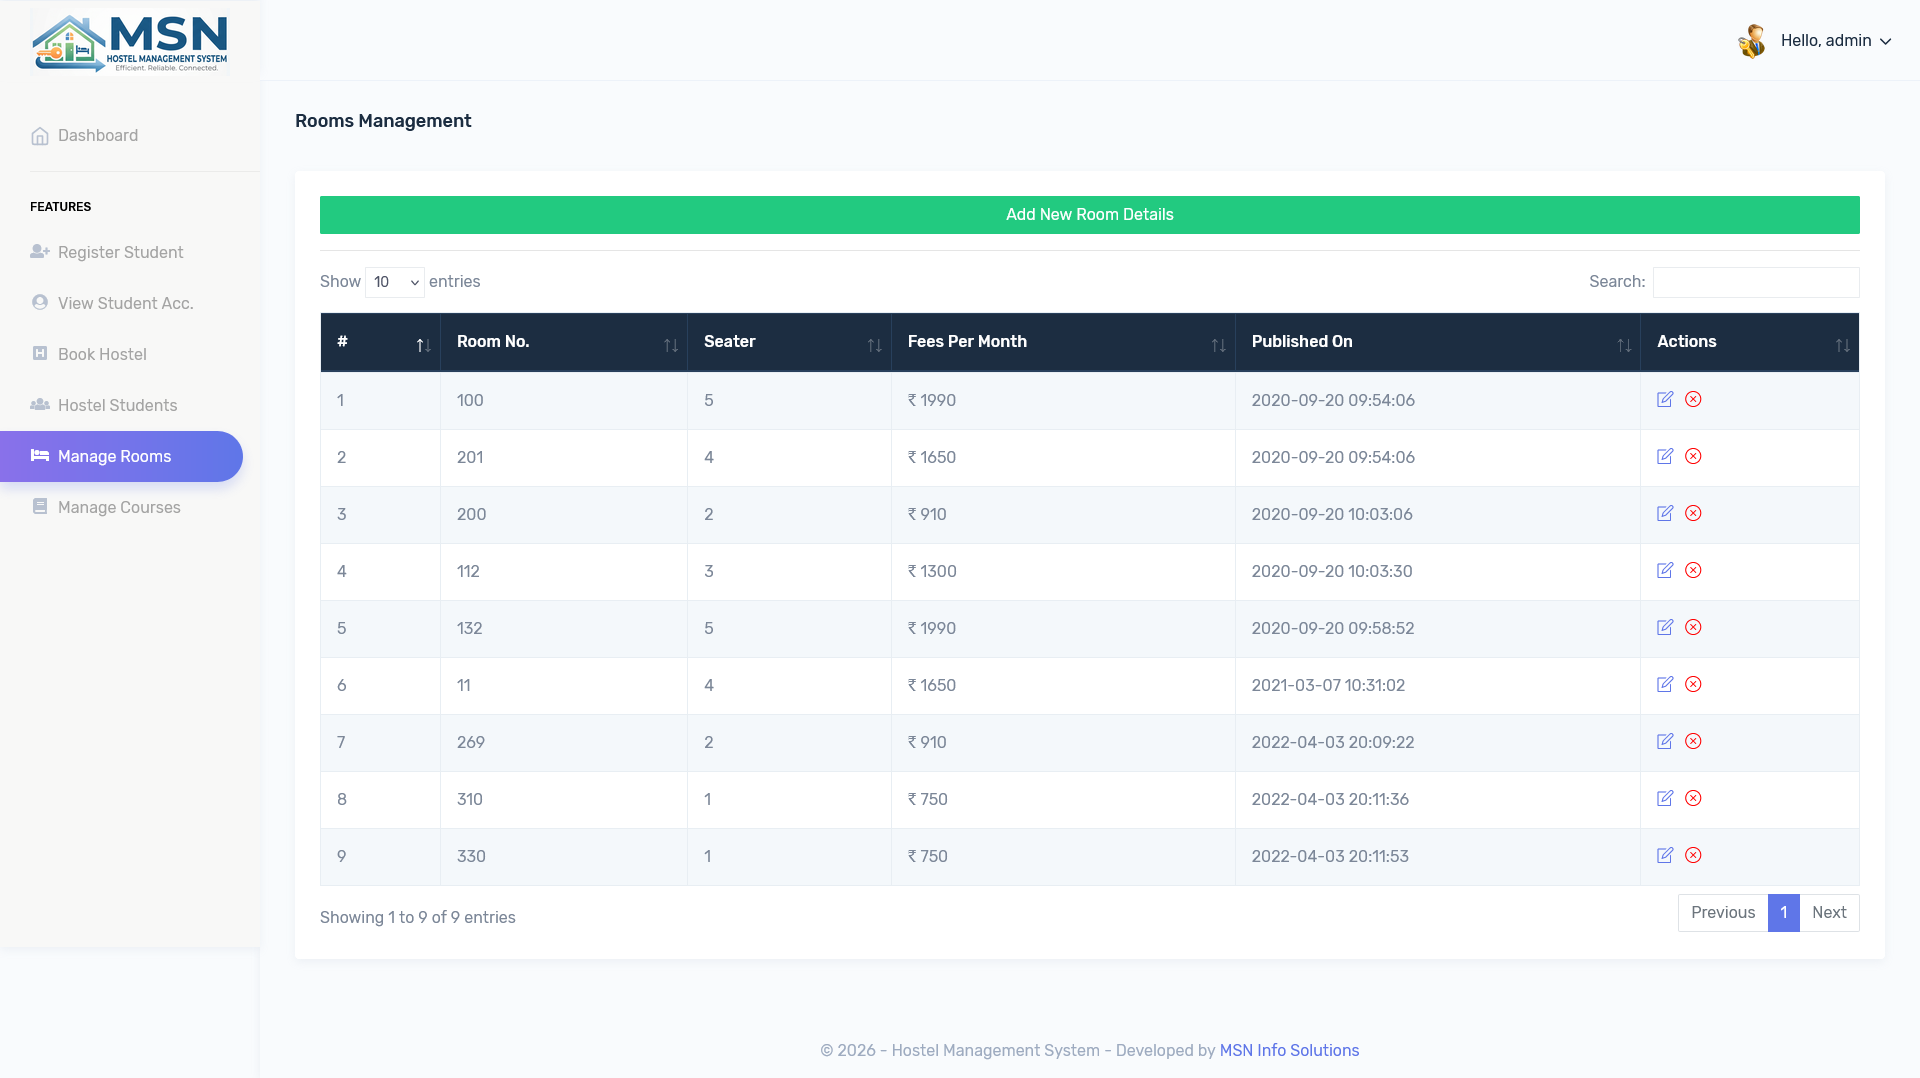Sort table by Room No. column
Screen dimensions: 1920x1078
pyautogui.click(x=564, y=342)
